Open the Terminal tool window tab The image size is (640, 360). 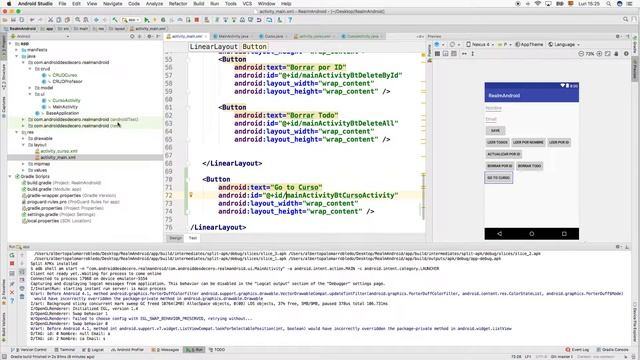click(x=65, y=350)
